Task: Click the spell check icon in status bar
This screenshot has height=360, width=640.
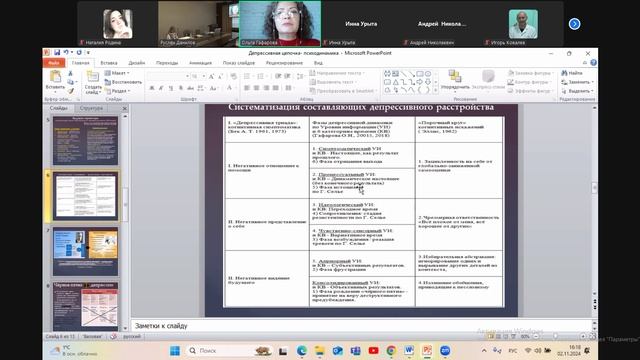Action: click(x=113, y=336)
